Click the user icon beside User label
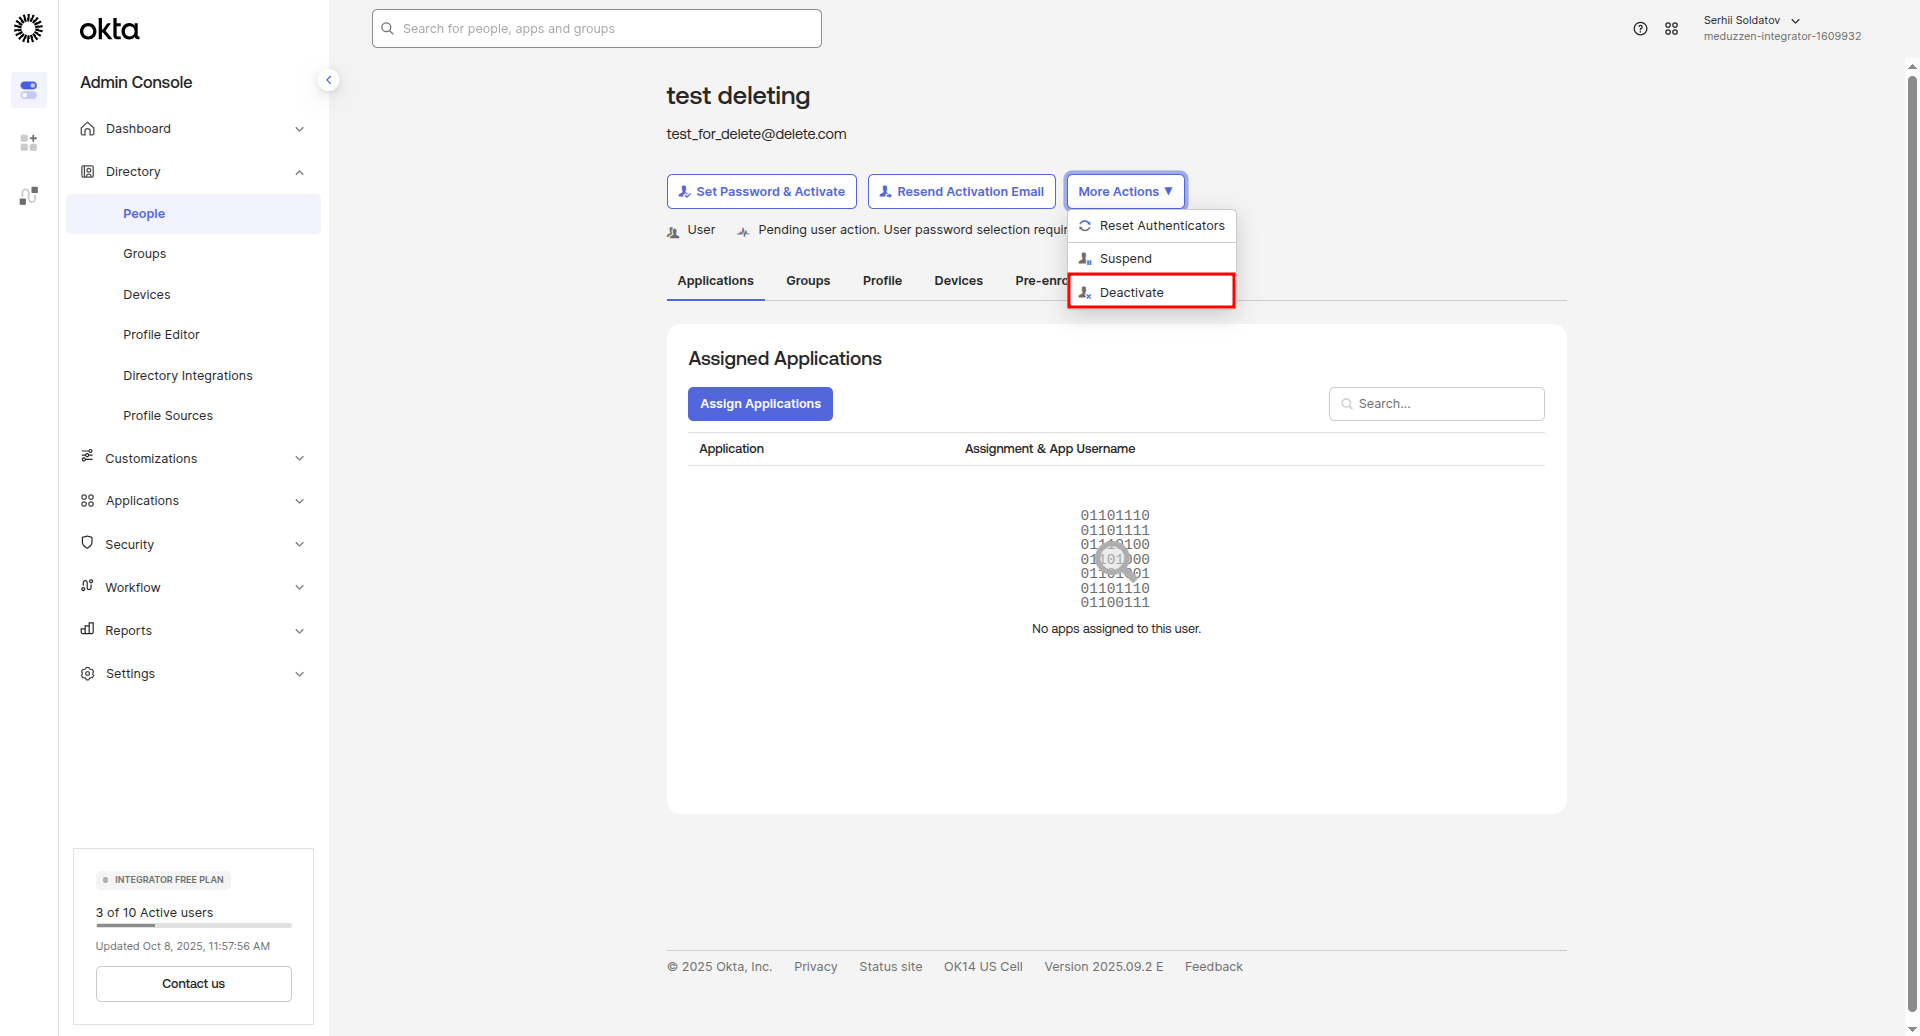The width and height of the screenshot is (1920, 1036). (673, 232)
